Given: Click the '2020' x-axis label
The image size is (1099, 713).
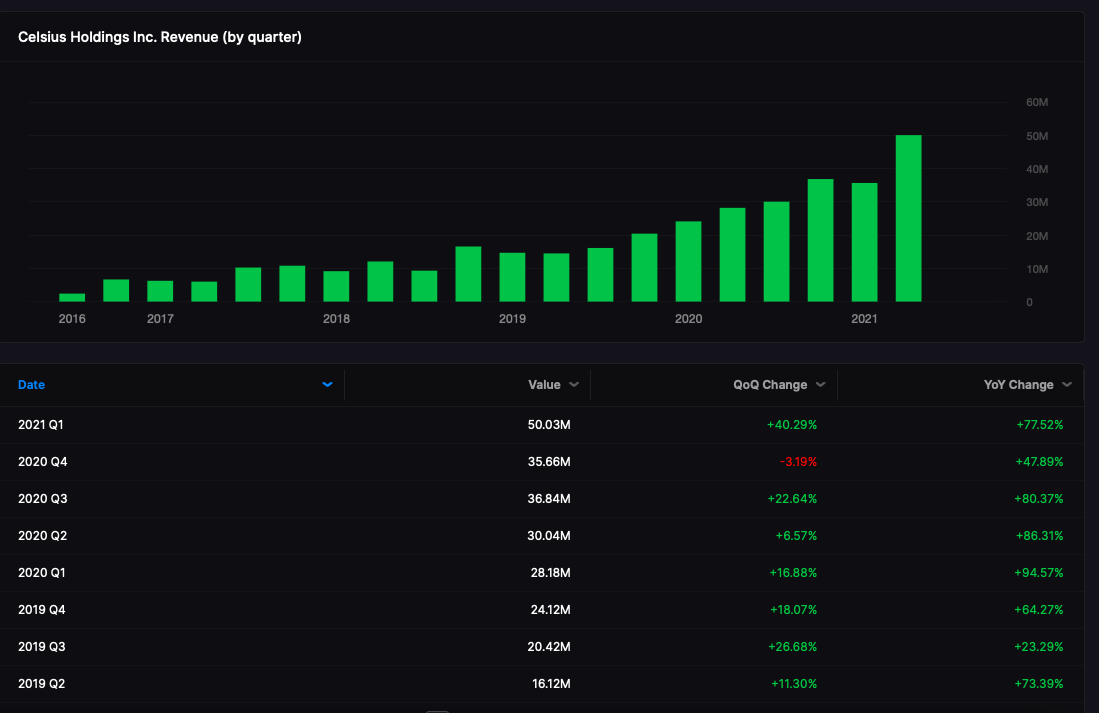Looking at the screenshot, I should pyautogui.click(x=688, y=319).
